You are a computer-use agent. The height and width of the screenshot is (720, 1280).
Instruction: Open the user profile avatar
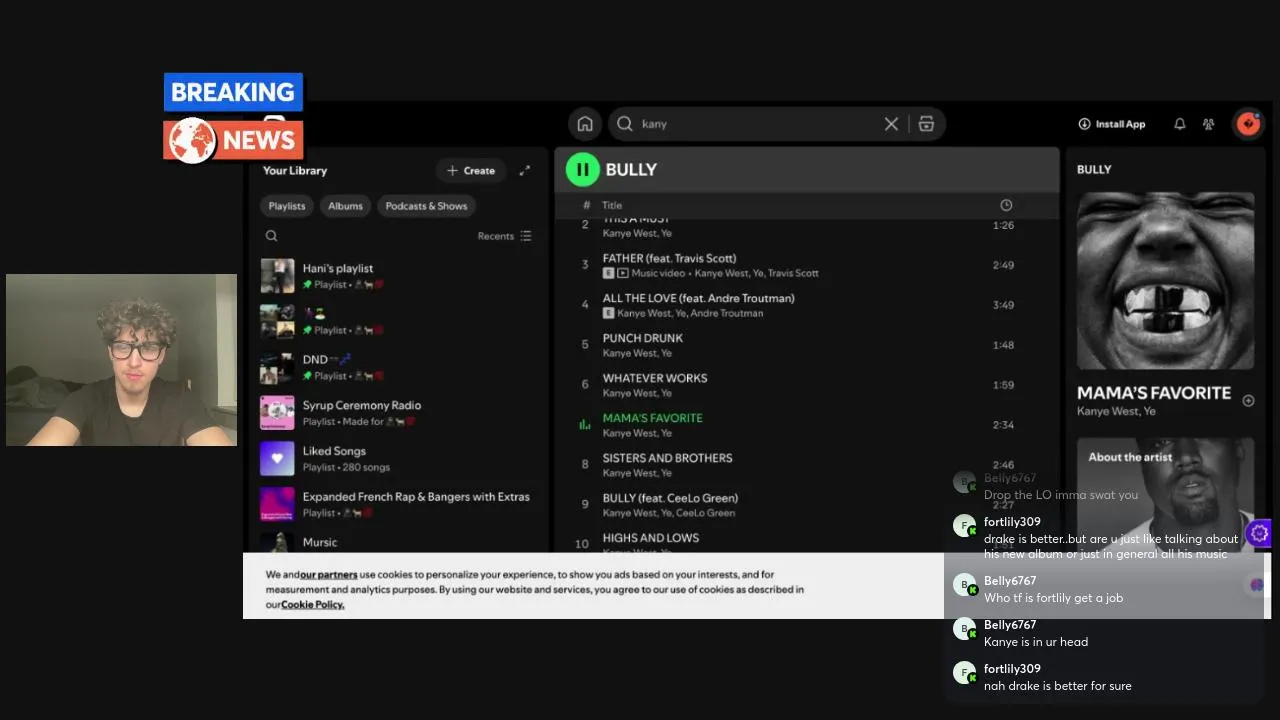[1248, 124]
